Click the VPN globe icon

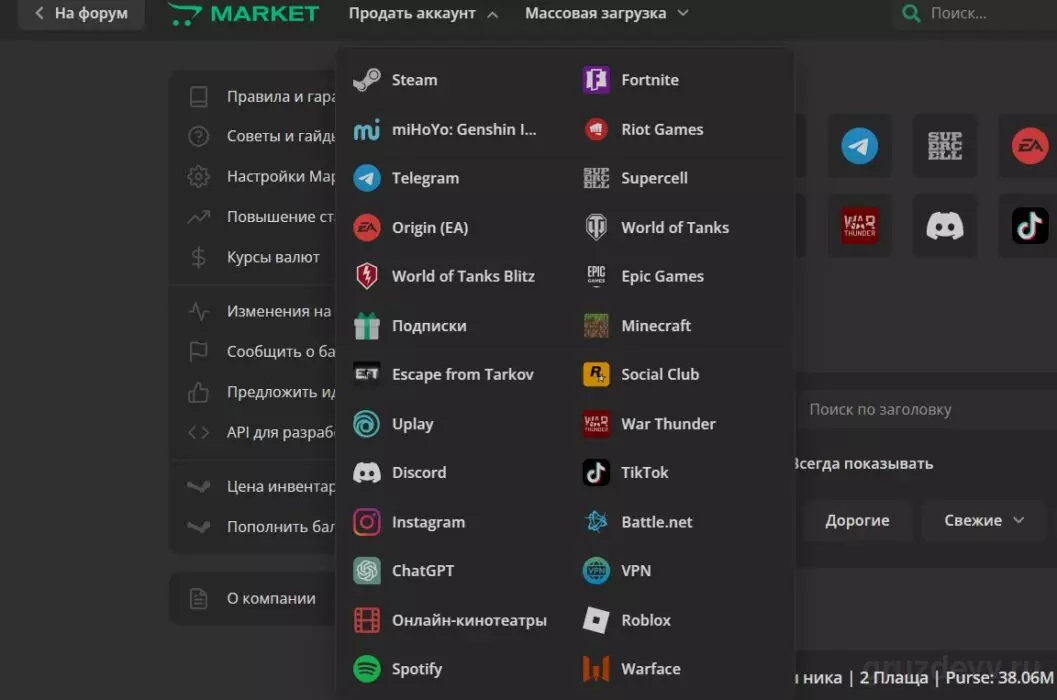click(x=596, y=571)
